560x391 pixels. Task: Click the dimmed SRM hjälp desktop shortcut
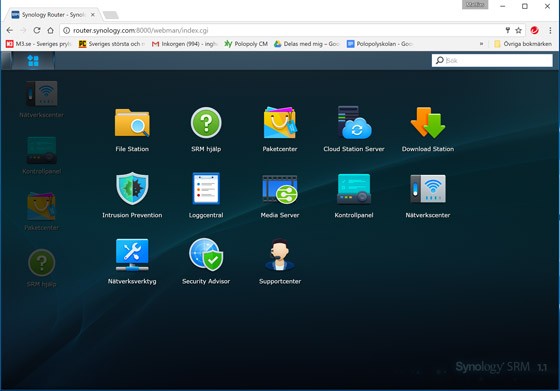point(41,268)
